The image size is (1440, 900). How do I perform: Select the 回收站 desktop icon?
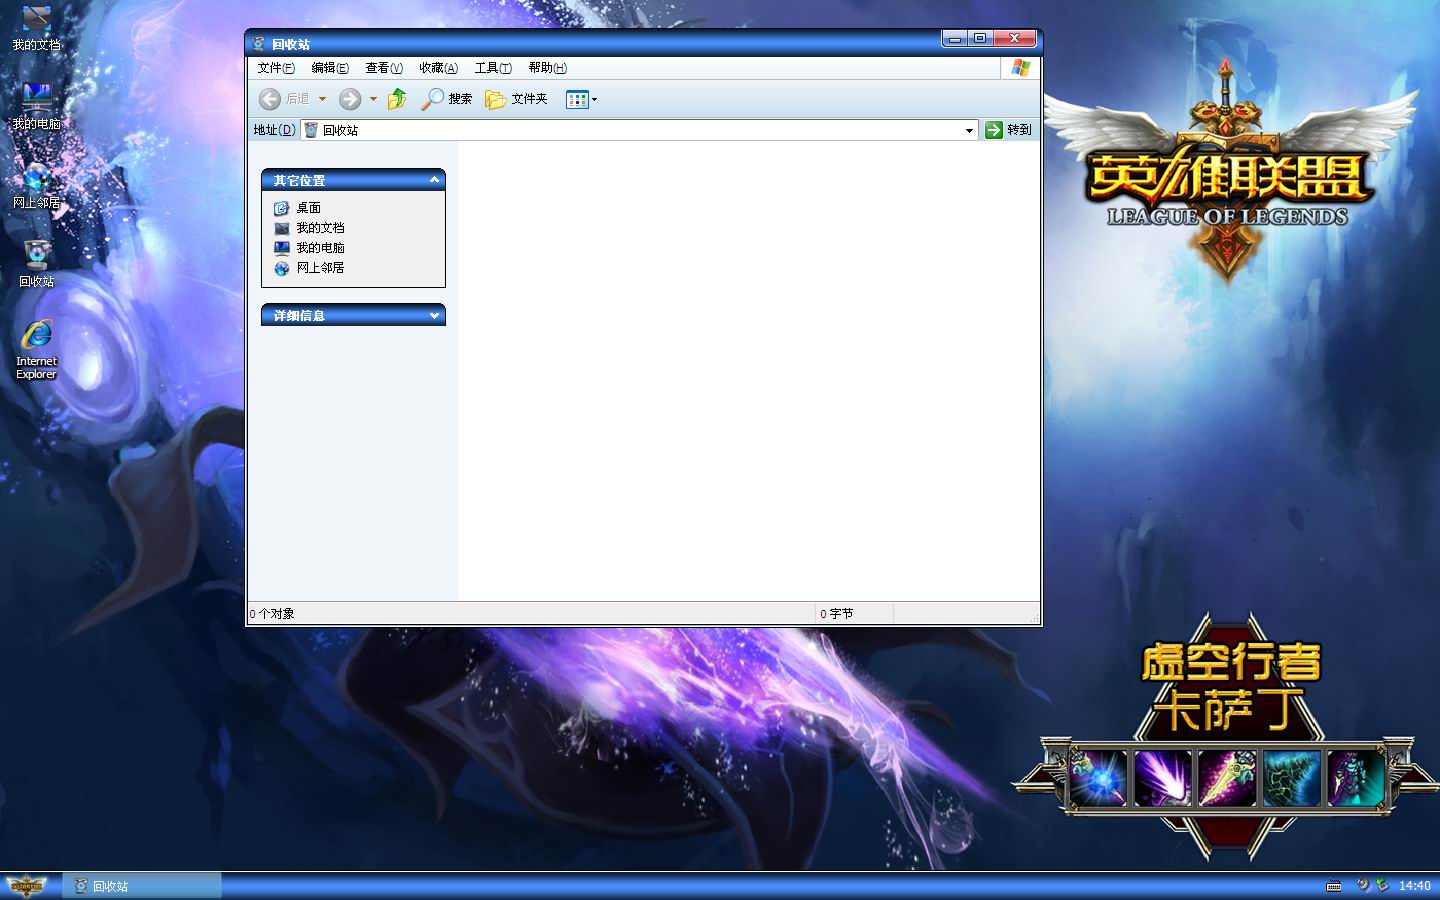[x=36, y=264]
